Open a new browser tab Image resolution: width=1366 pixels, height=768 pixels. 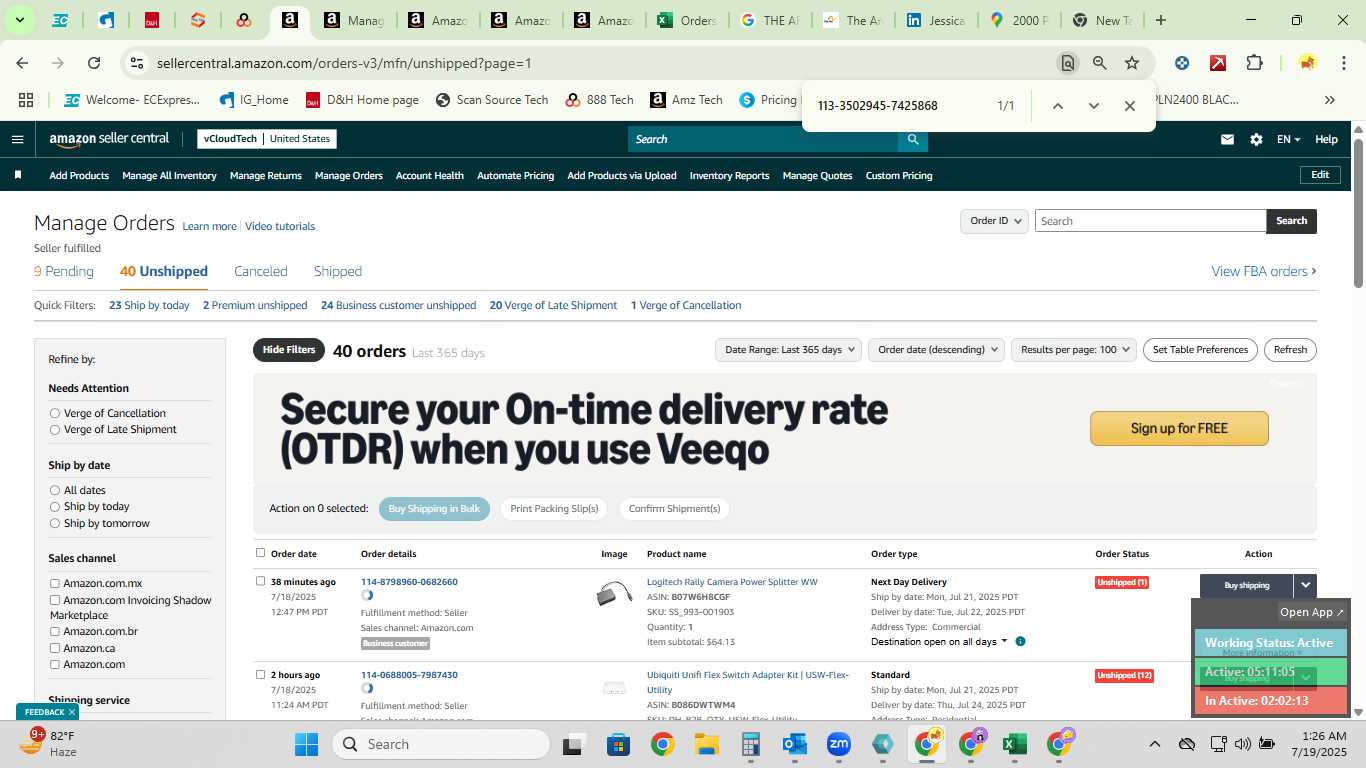[1160, 20]
